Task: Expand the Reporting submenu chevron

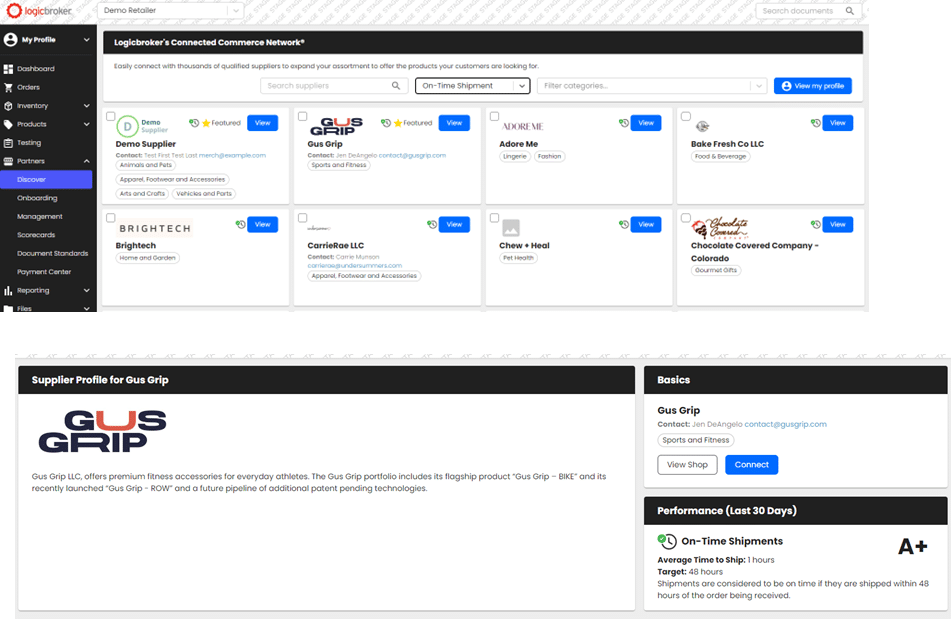Action: click(x=87, y=291)
